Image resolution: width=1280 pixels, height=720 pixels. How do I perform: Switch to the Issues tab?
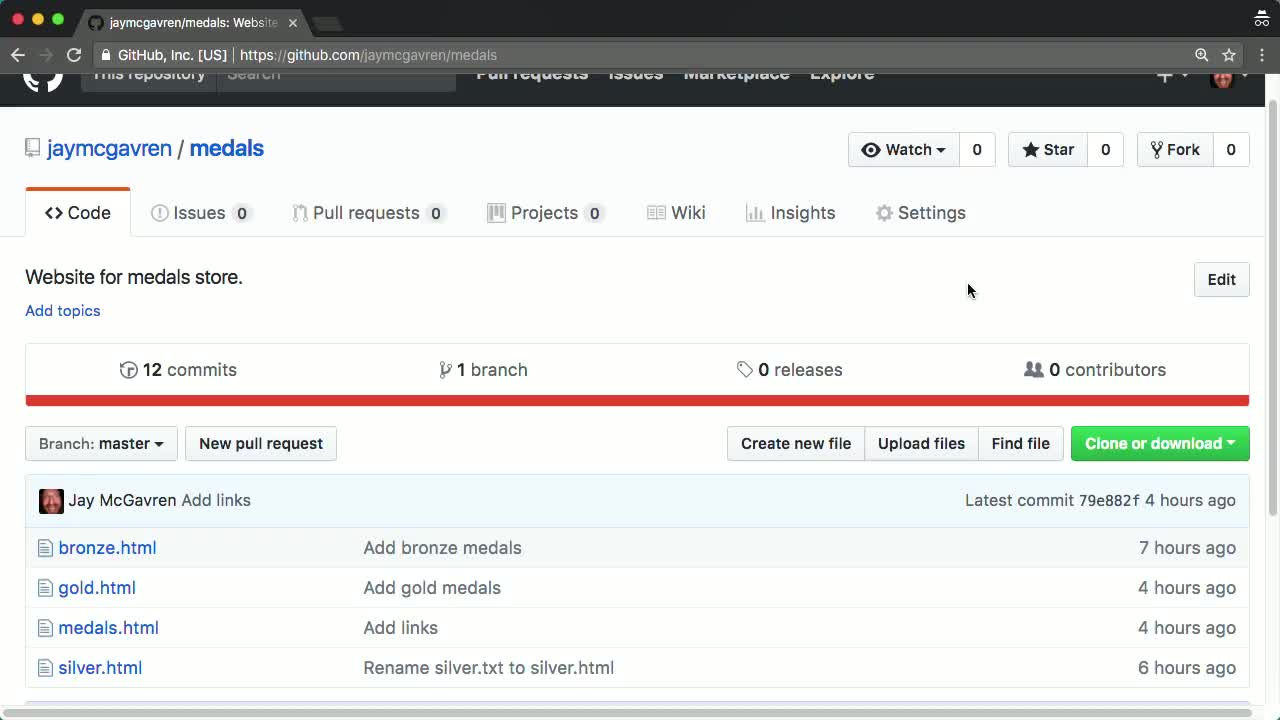coord(199,213)
